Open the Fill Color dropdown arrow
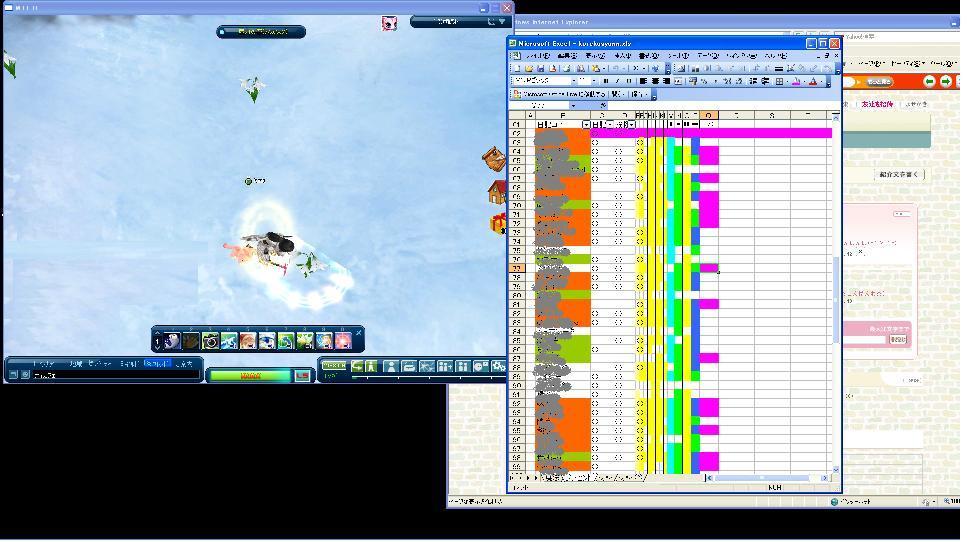Viewport: 967px width, 542px height. coord(804,81)
